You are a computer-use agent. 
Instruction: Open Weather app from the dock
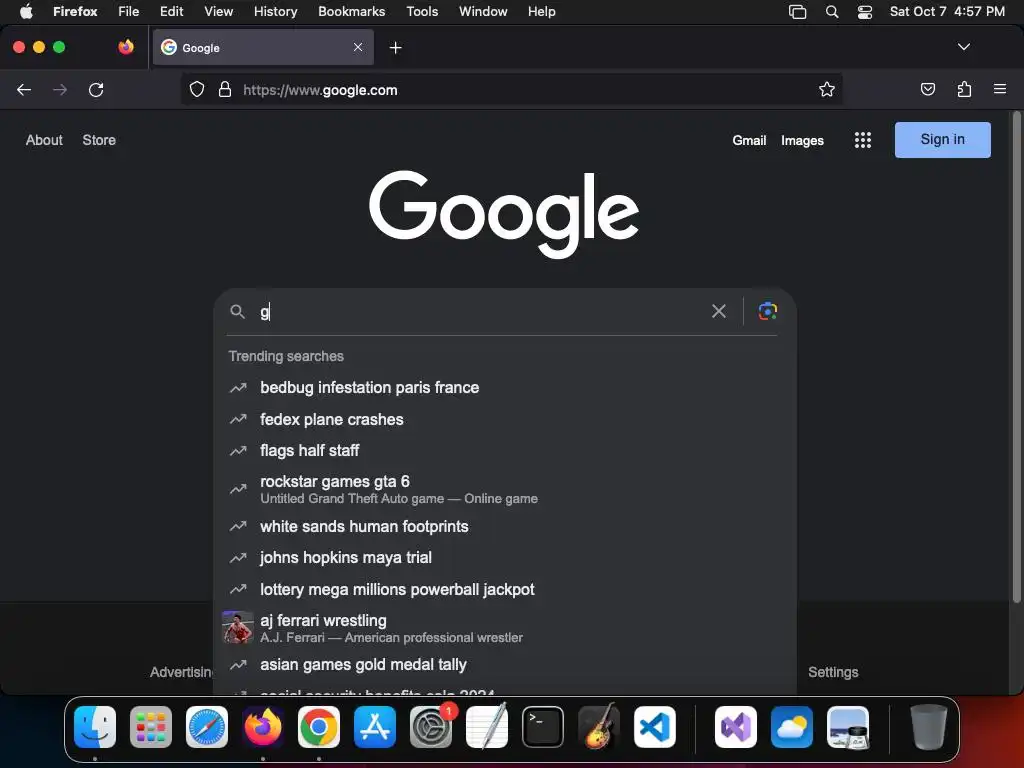pyautogui.click(x=792, y=726)
